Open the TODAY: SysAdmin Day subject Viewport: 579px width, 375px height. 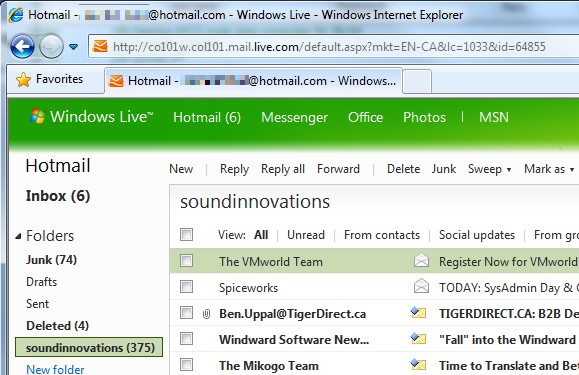click(509, 288)
